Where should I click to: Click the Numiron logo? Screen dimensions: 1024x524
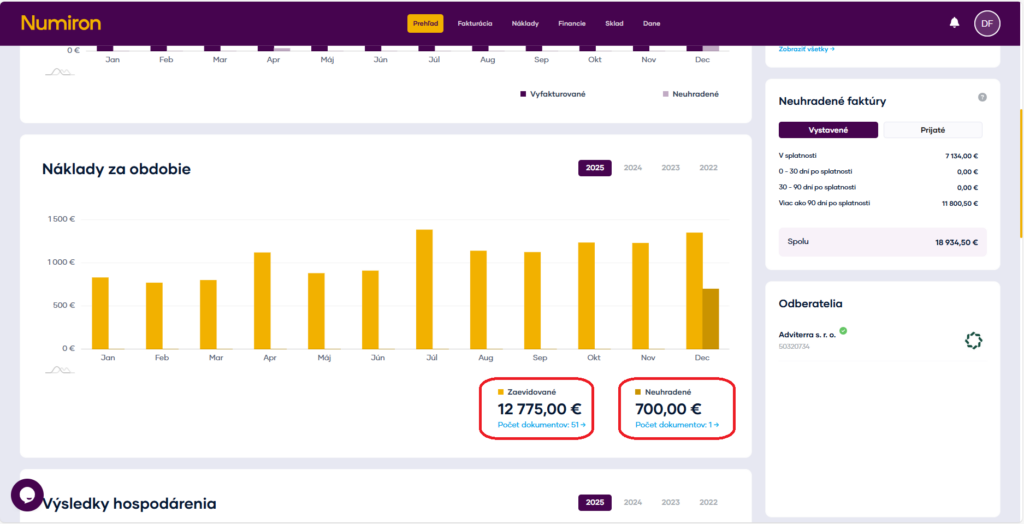[61, 23]
